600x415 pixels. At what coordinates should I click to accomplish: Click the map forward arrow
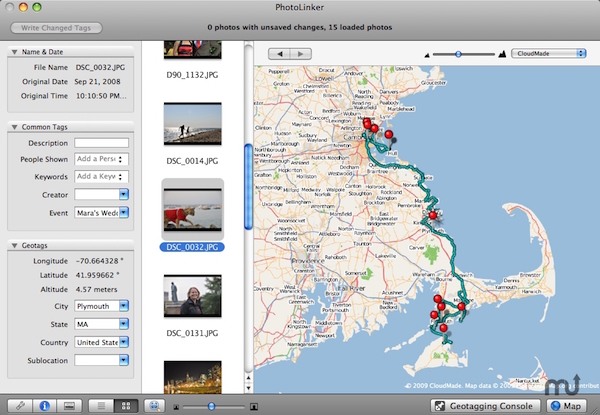click(300, 52)
